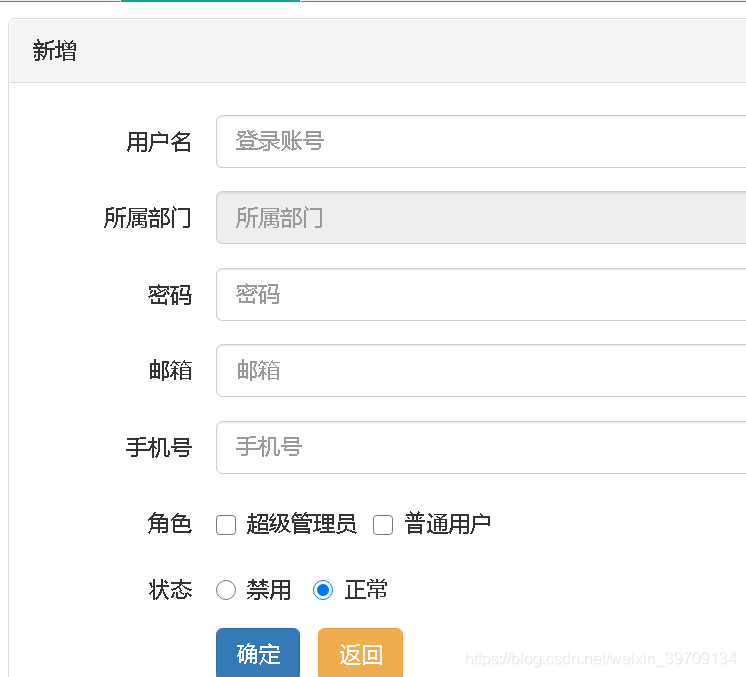Click into the 邮箱 email field
The image size is (746, 677).
pos(480,371)
